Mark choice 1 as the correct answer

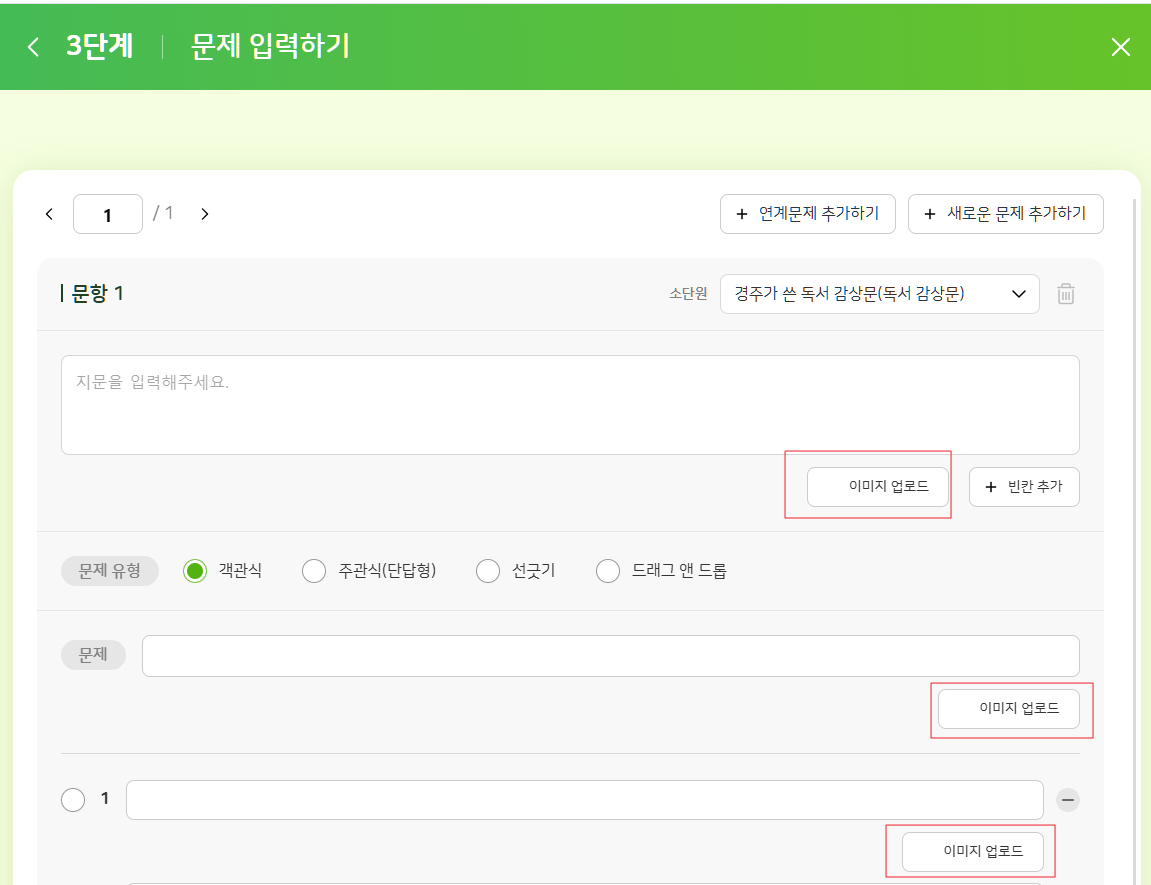click(x=73, y=800)
